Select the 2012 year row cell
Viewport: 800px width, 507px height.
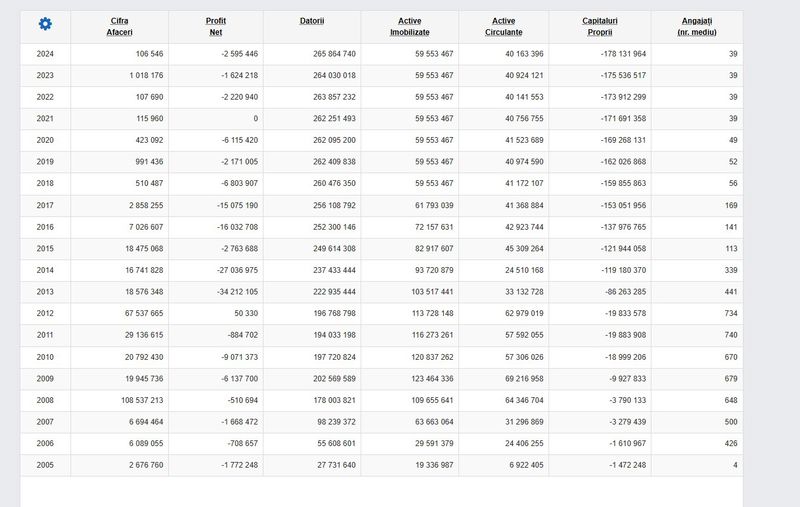[45, 314]
